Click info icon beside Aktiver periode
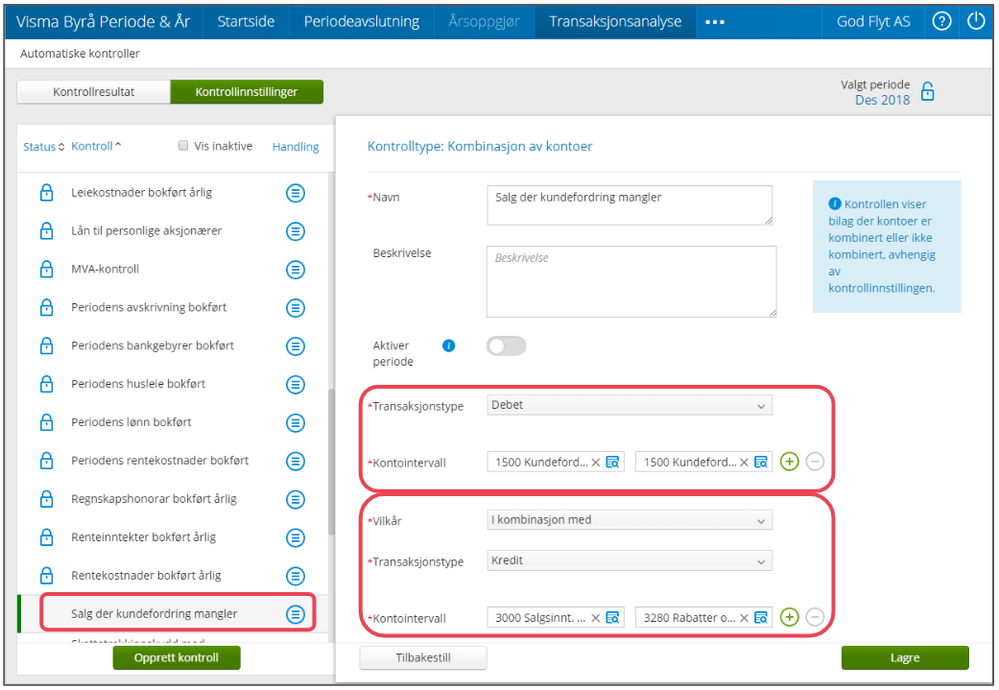The height and width of the screenshot is (690, 999). point(449,346)
